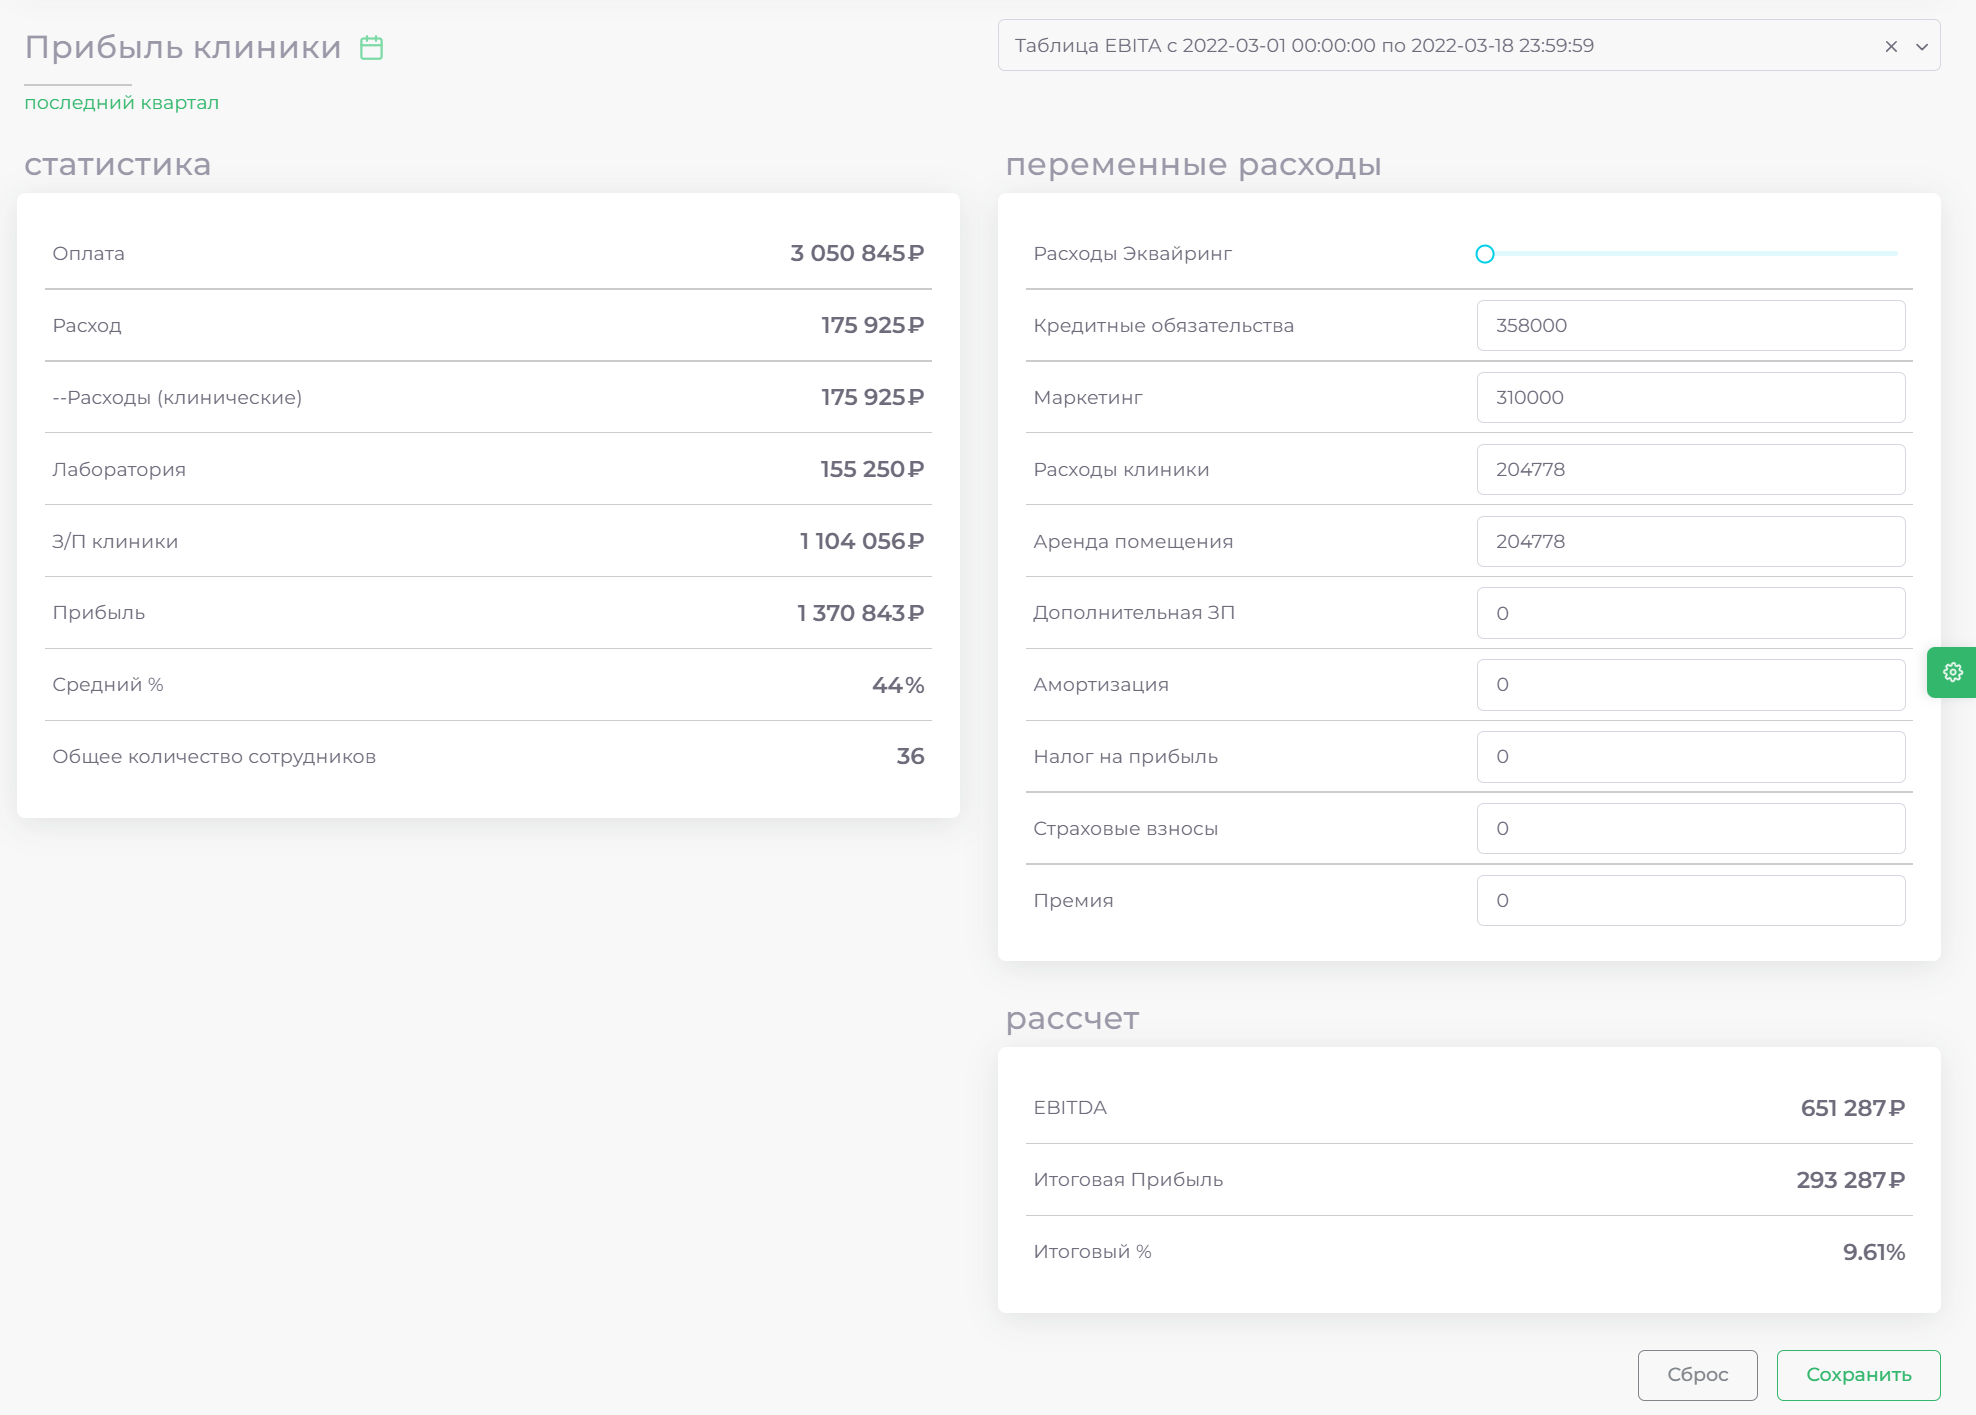The height and width of the screenshot is (1415, 1976).
Task: Focus the Аренда помещения input field
Action: pyautogui.click(x=1691, y=541)
